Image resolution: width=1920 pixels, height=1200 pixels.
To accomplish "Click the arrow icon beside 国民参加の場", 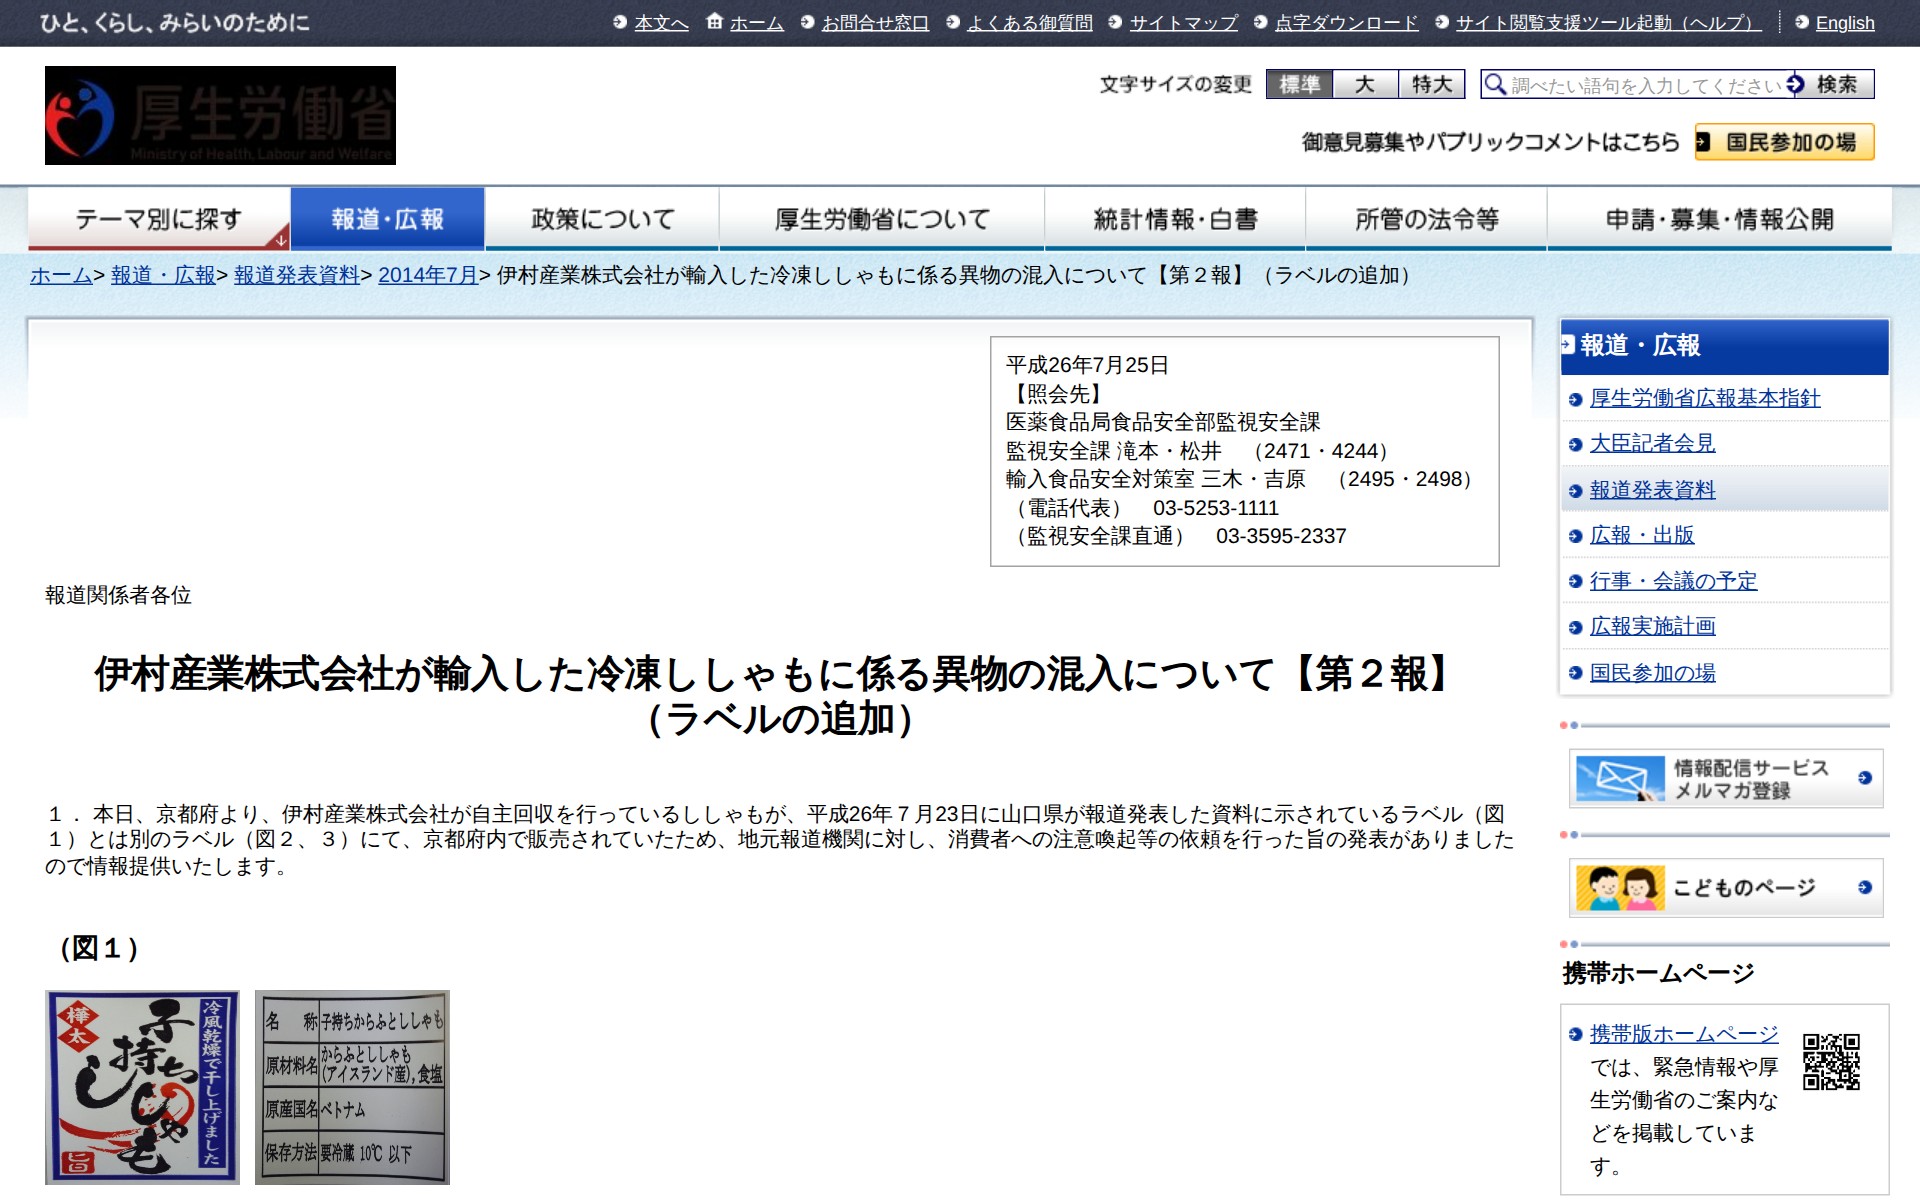I will 1703,143.
